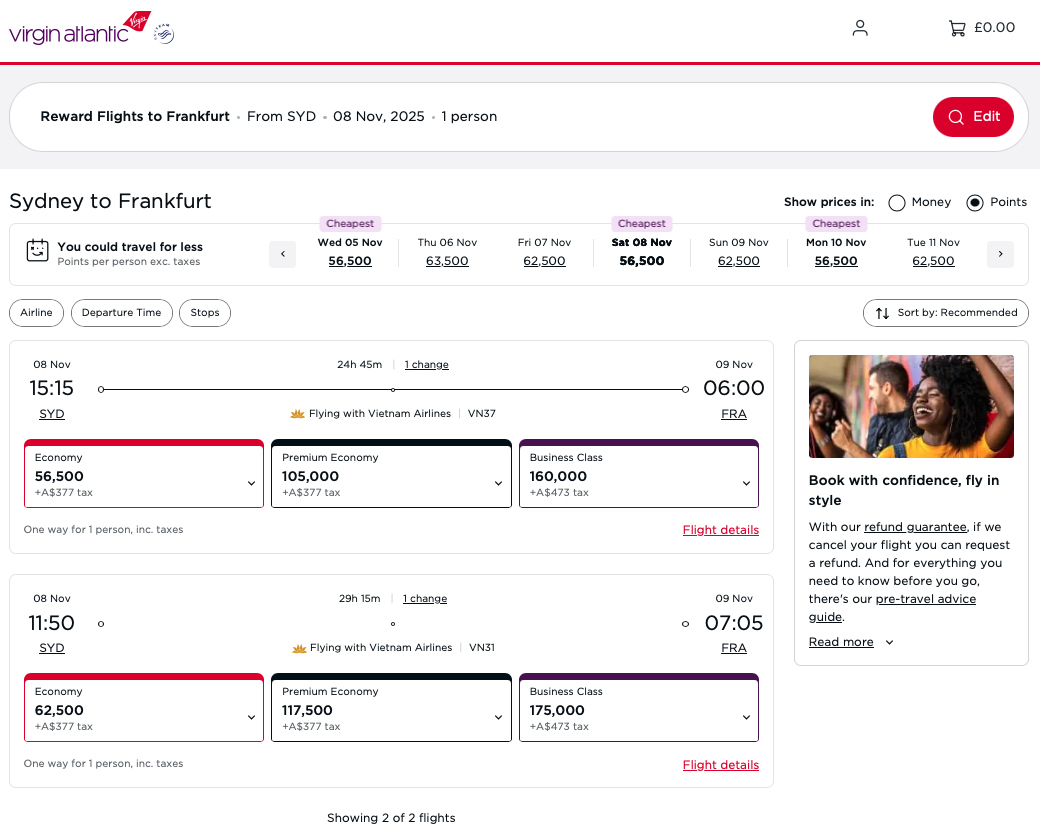Select Sat 08 Nov date

641,252
